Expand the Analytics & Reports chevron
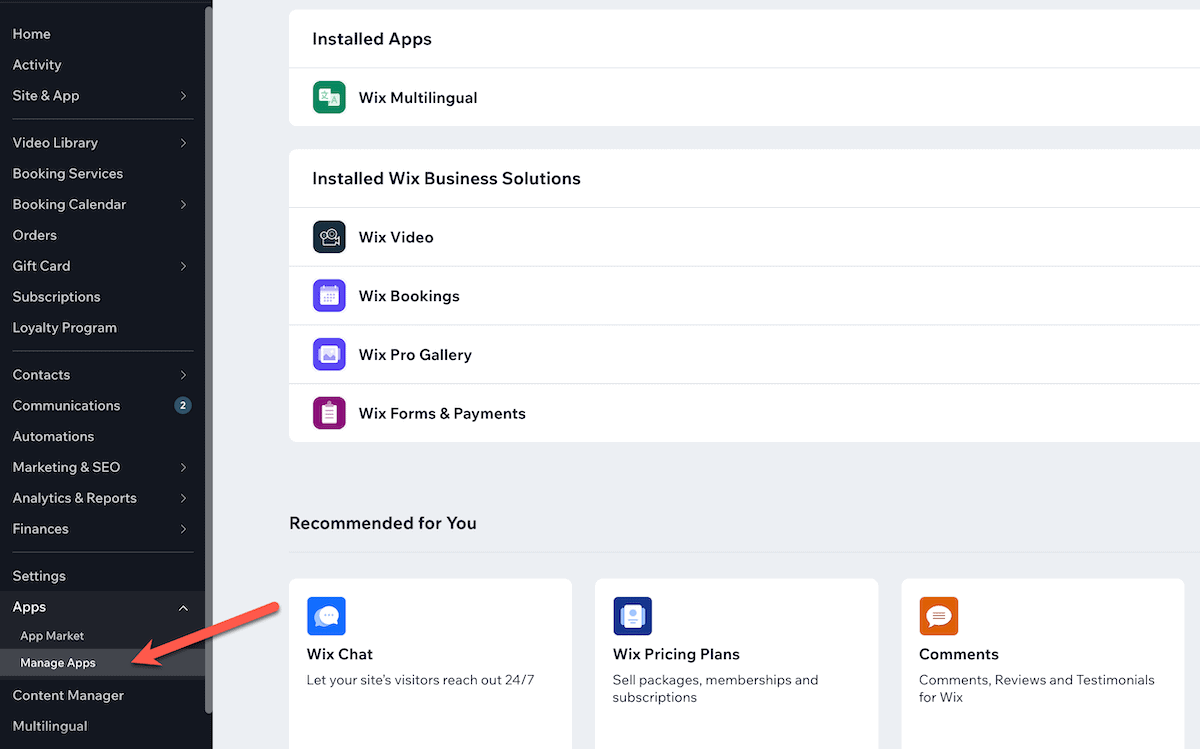 point(183,498)
